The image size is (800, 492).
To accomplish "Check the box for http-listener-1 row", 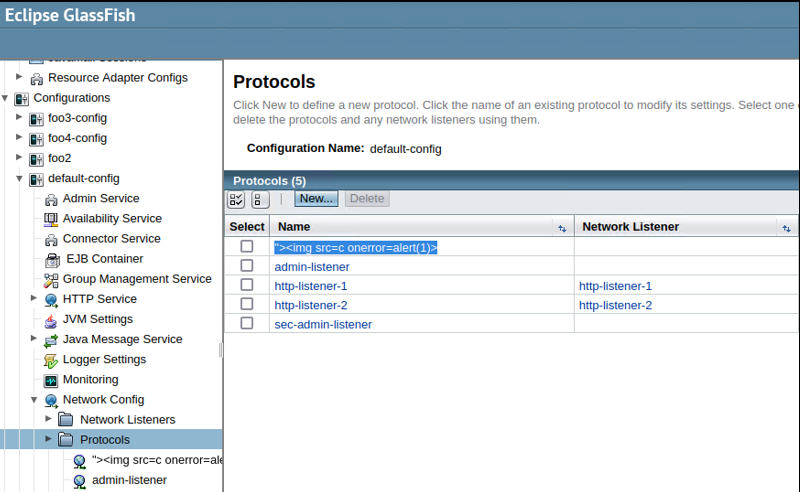I will 247,285.
